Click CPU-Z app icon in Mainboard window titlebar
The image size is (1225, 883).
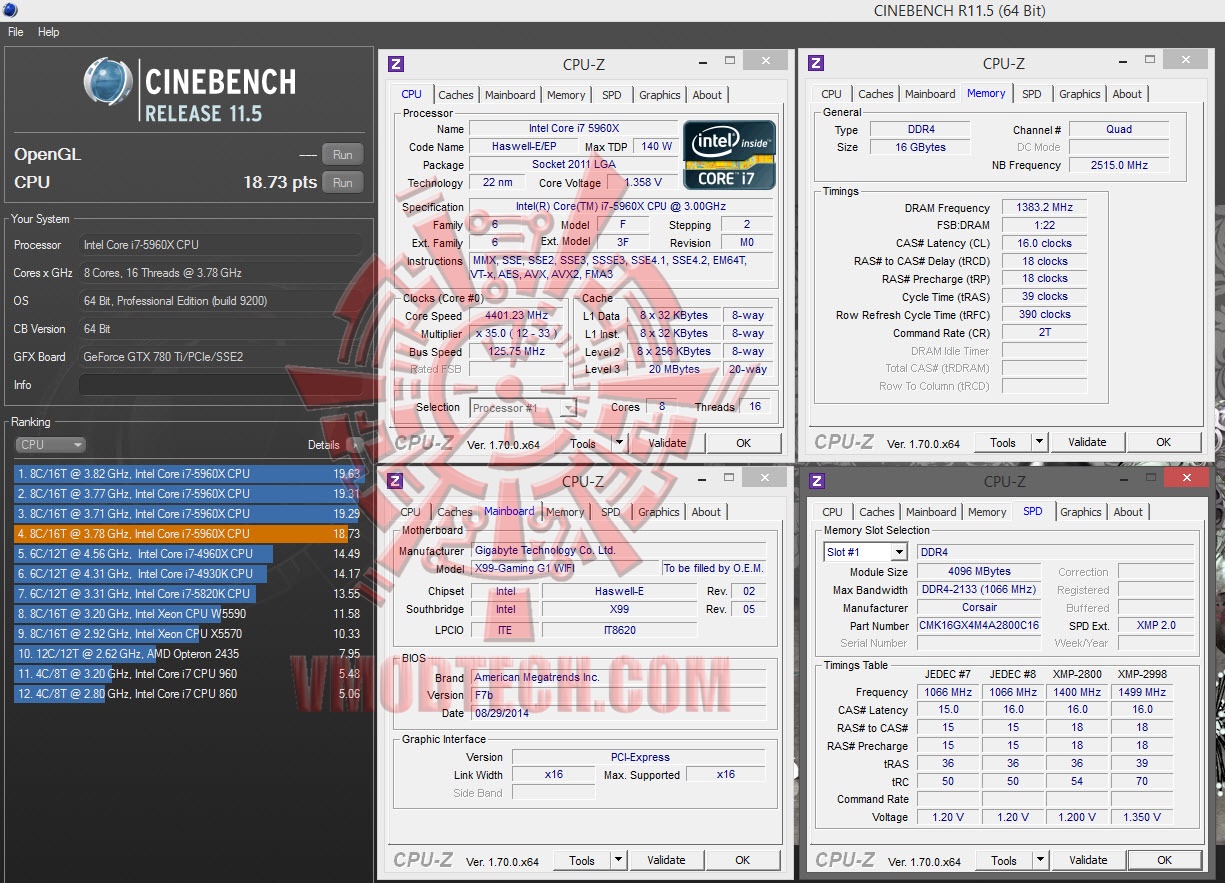click(396, 481)
